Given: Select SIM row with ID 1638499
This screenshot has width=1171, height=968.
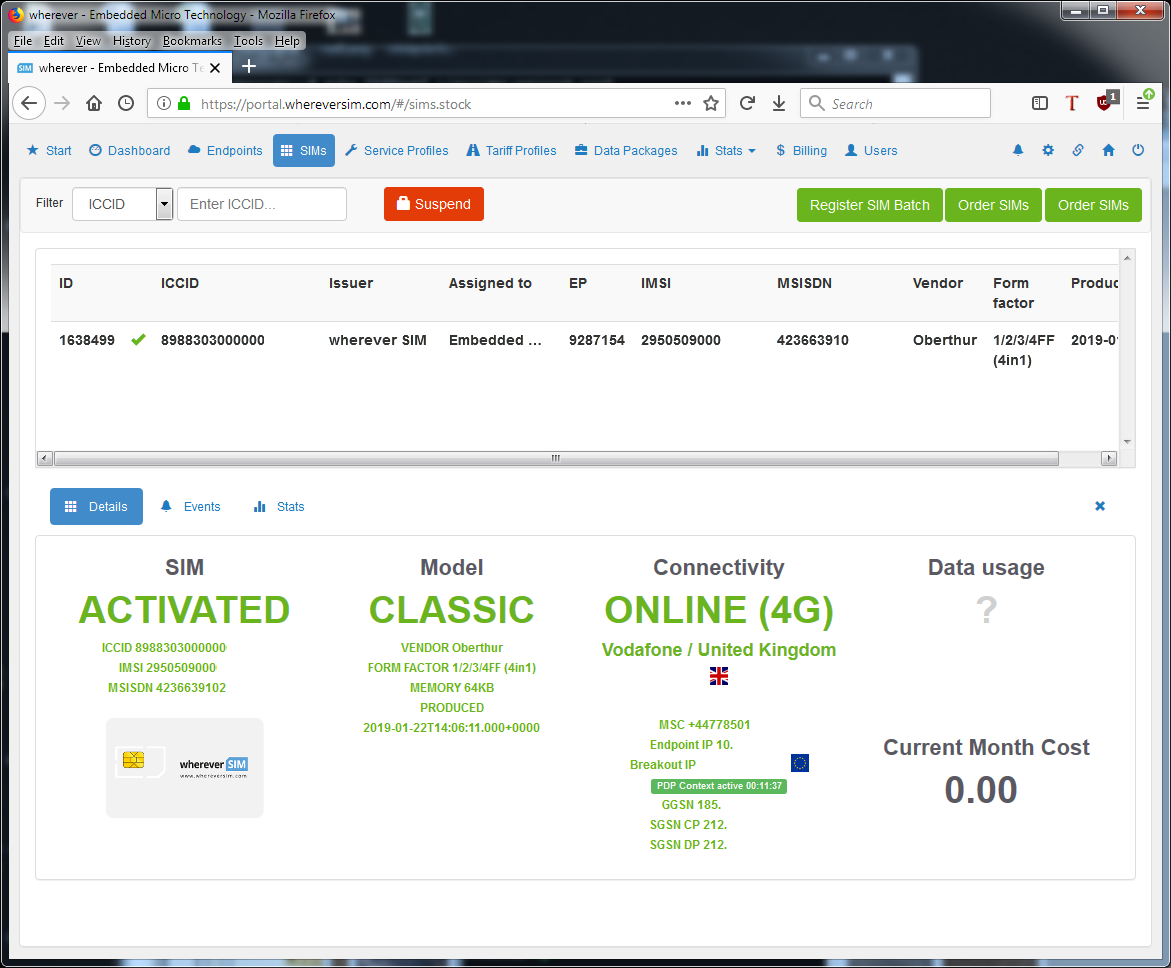Looking at the screenshot, I should click(x=584, y=350).
